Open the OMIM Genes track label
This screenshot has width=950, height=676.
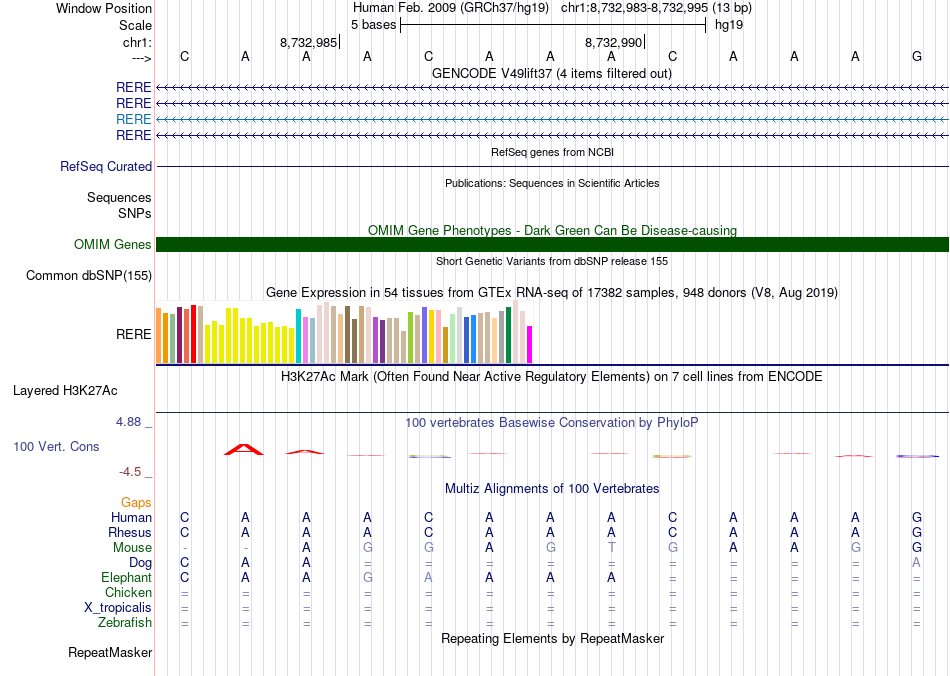pos(113,244)
